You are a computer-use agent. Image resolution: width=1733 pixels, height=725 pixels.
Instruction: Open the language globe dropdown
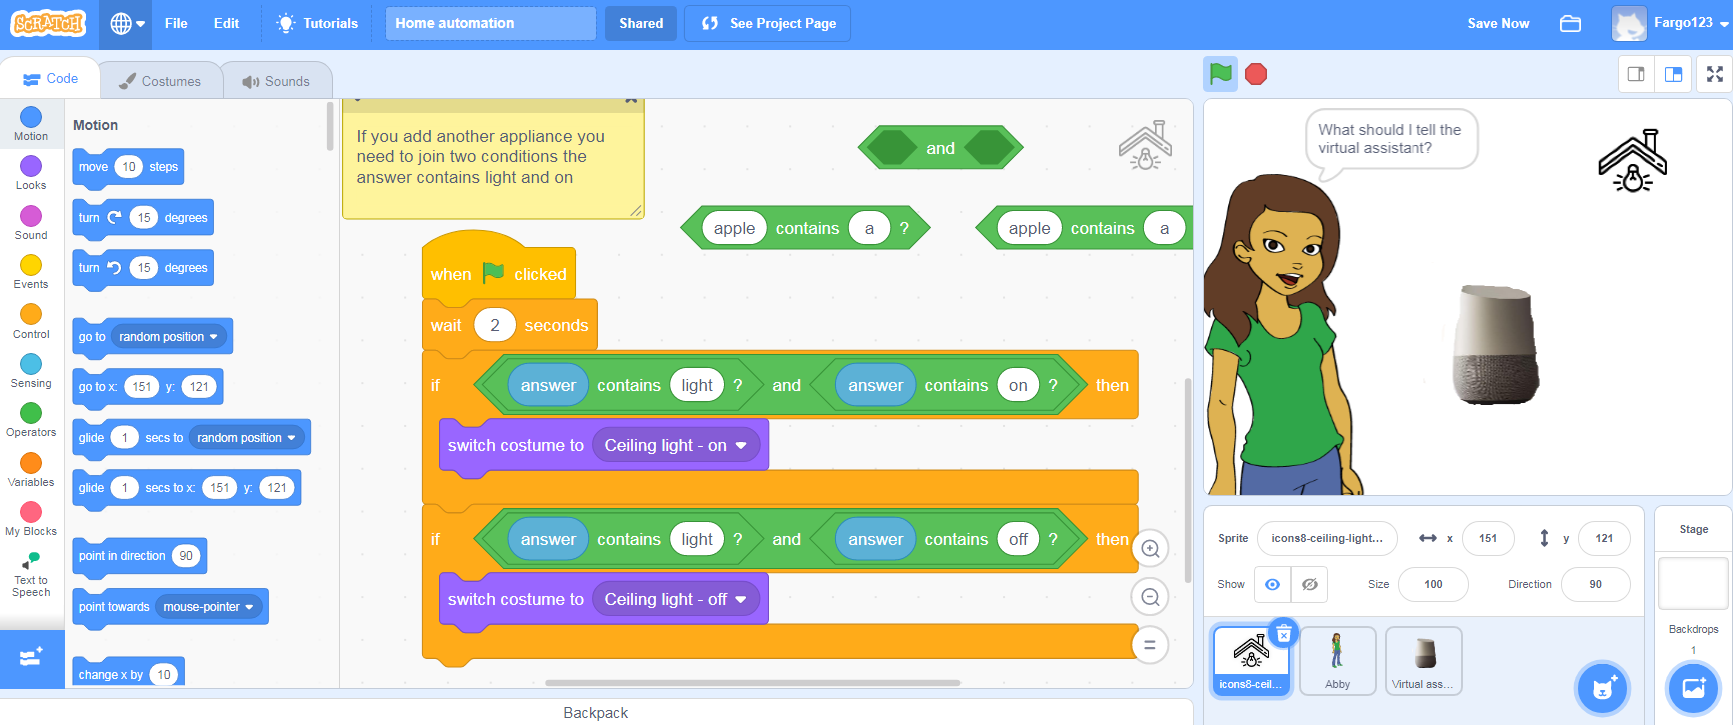click(126, 23)
